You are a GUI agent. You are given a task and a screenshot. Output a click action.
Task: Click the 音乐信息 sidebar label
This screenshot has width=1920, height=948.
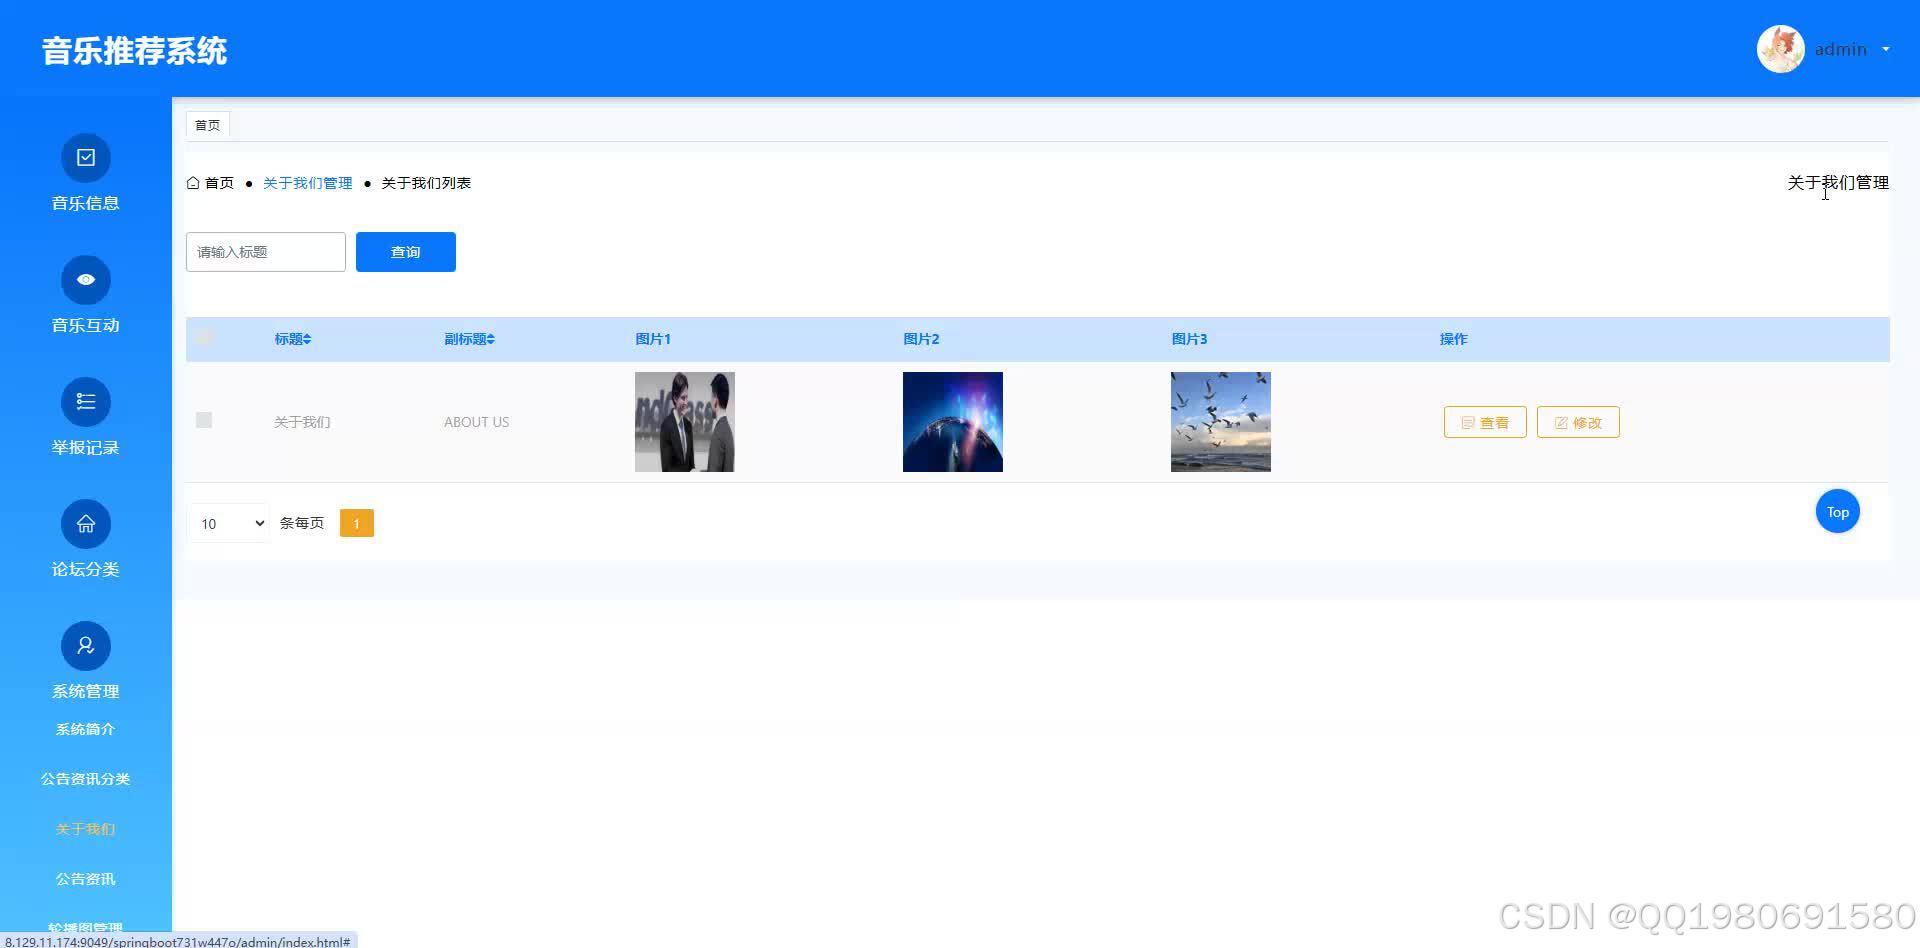pyautogui.click(x=86, y=203)
